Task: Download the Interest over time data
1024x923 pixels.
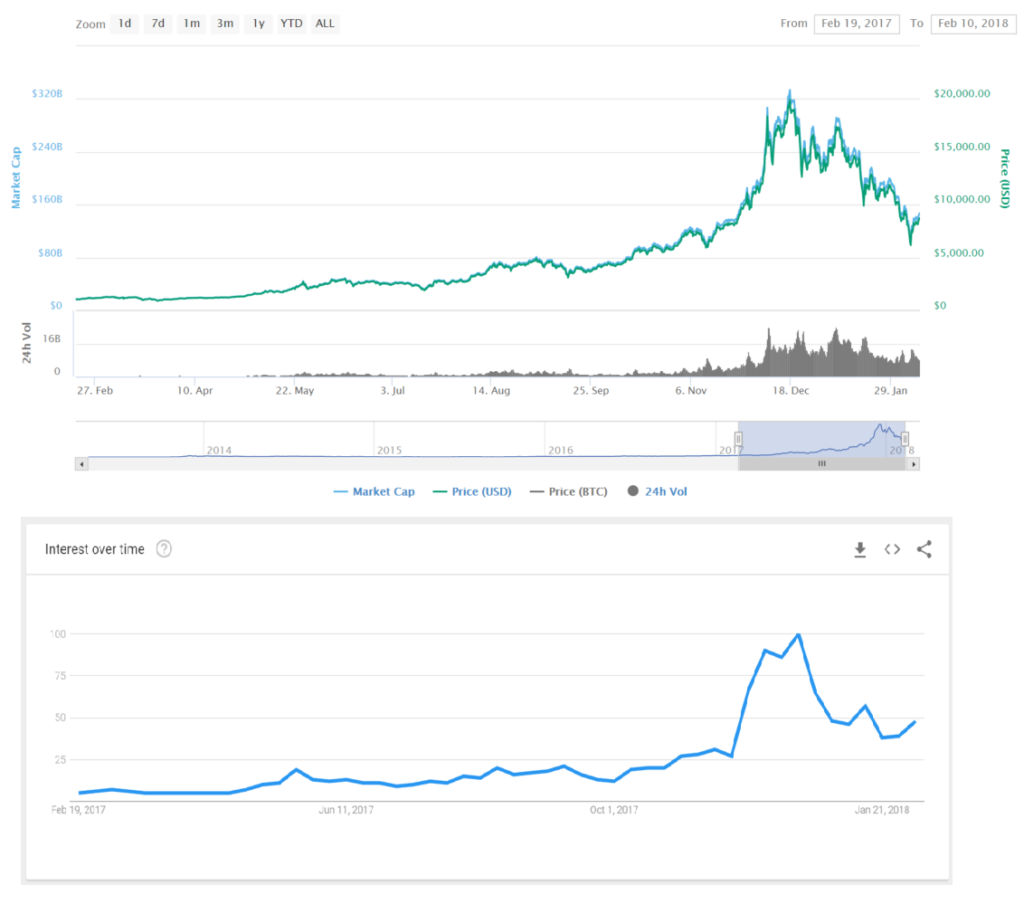Action: pos(860,549)
